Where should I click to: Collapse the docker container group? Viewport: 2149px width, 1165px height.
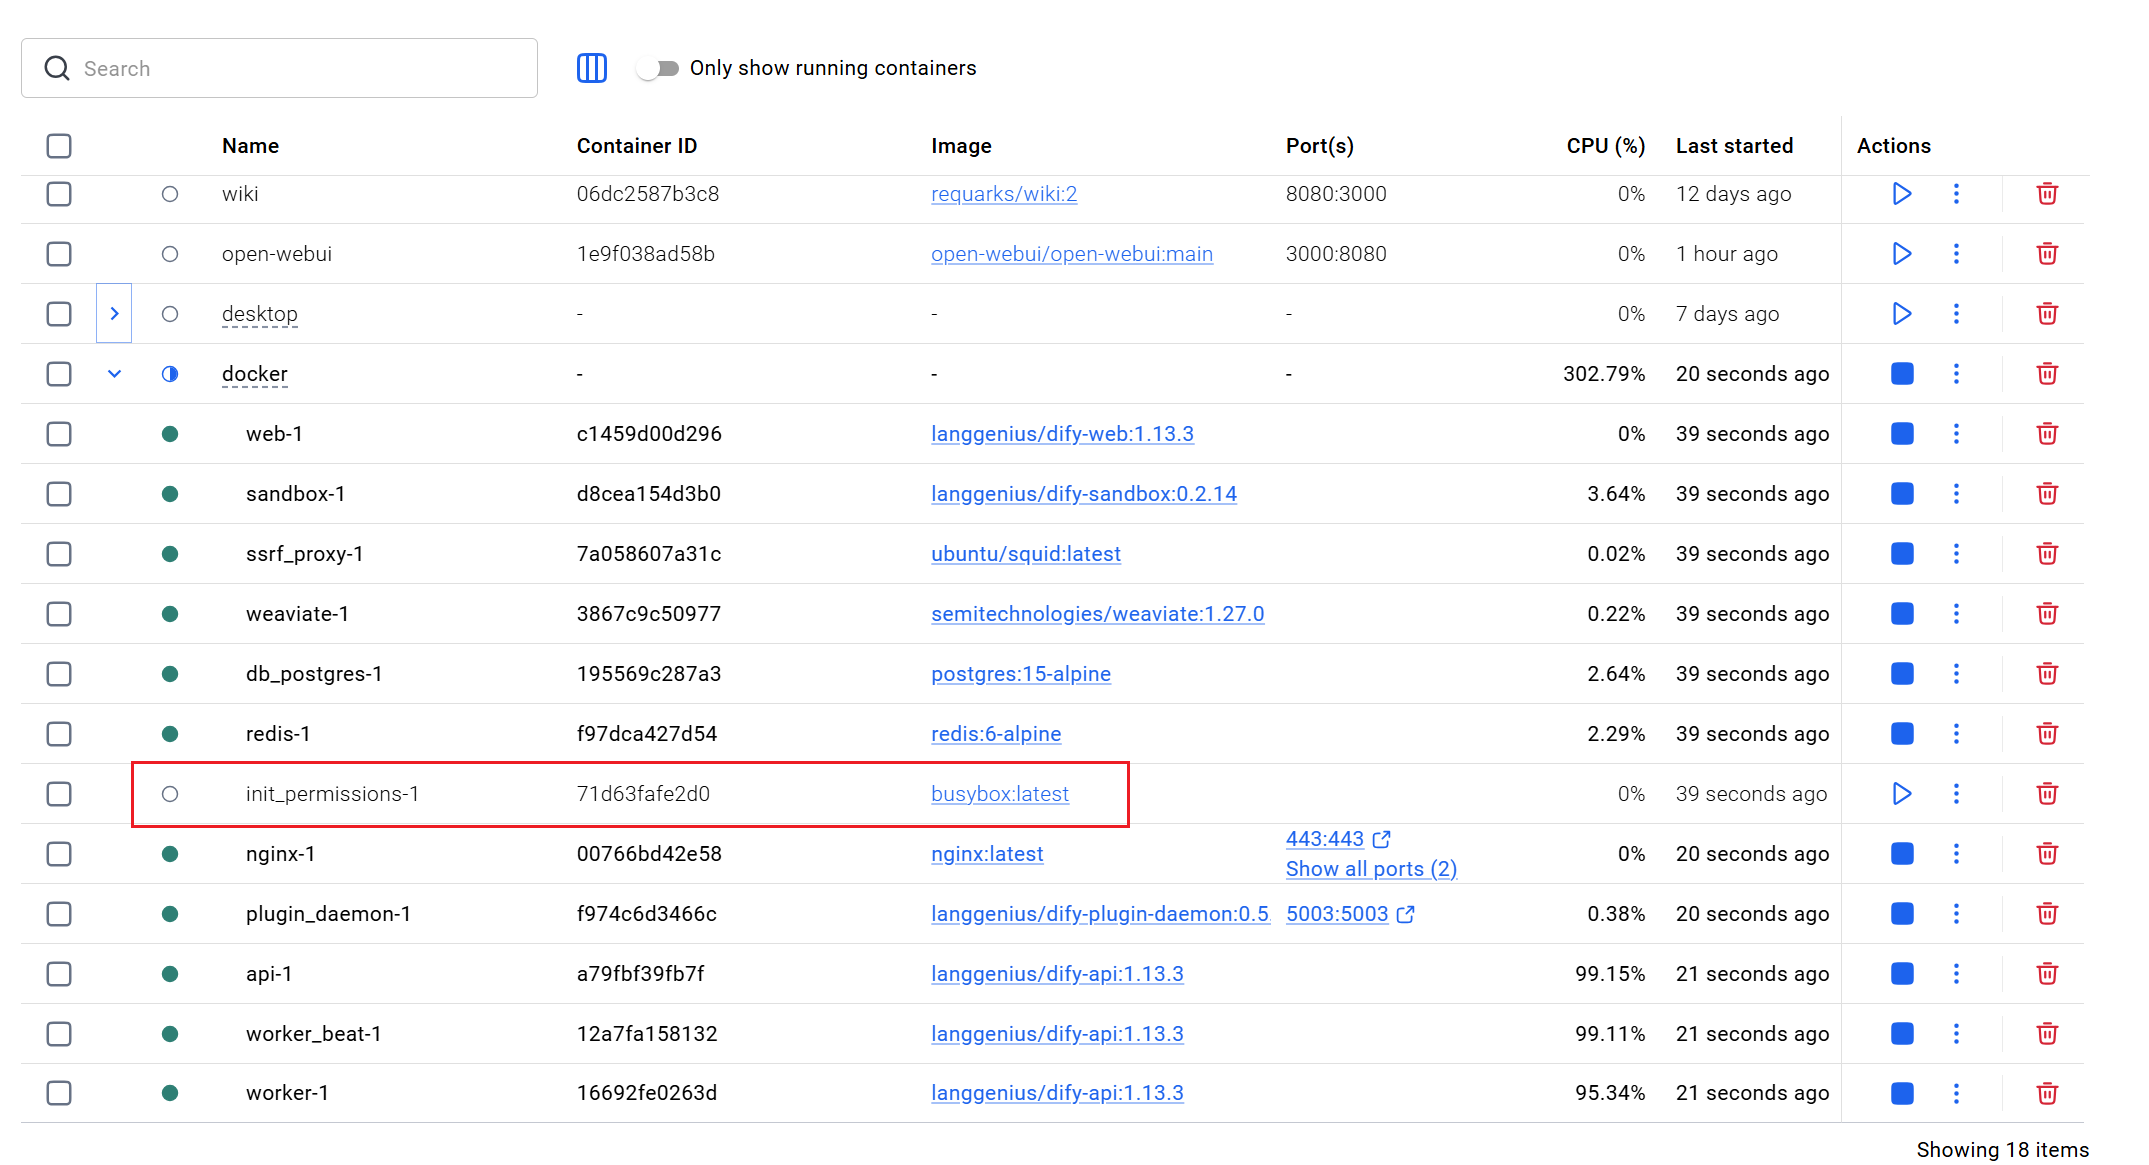(114, 374)
